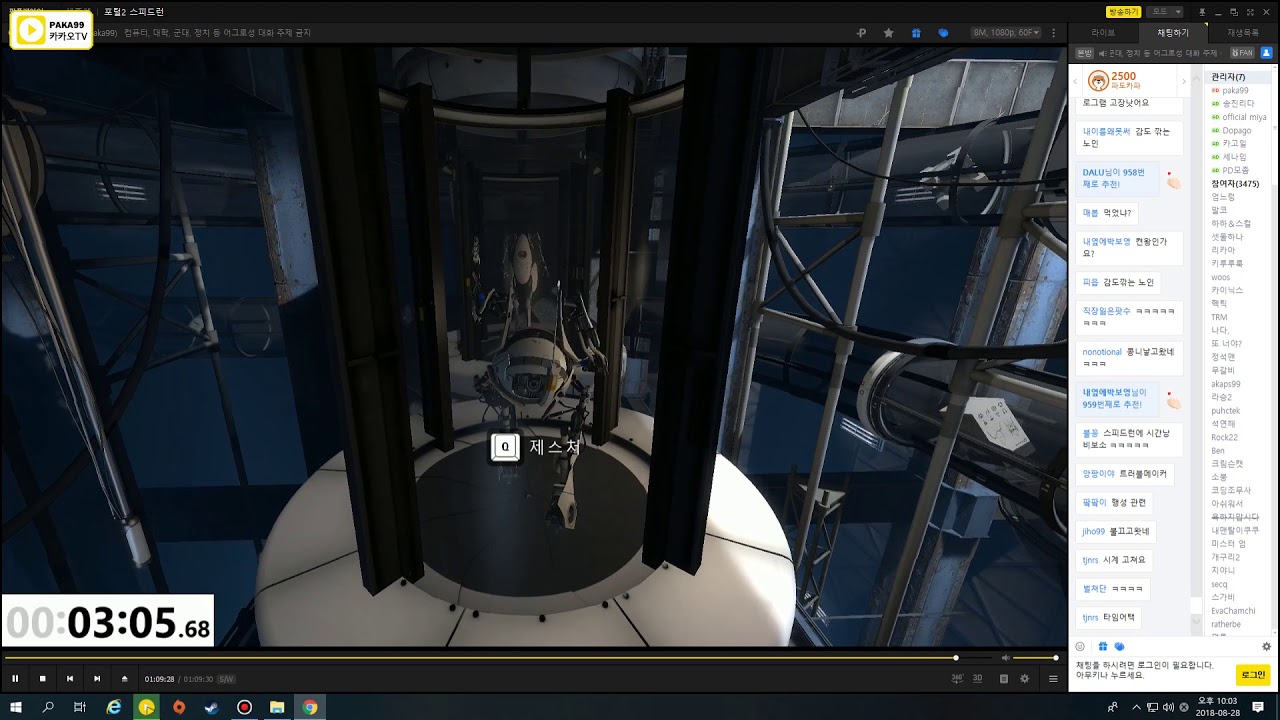1280x720 pixels.
Task: Open File Explorer from the taskbar
Action: [x=277, y=707]
